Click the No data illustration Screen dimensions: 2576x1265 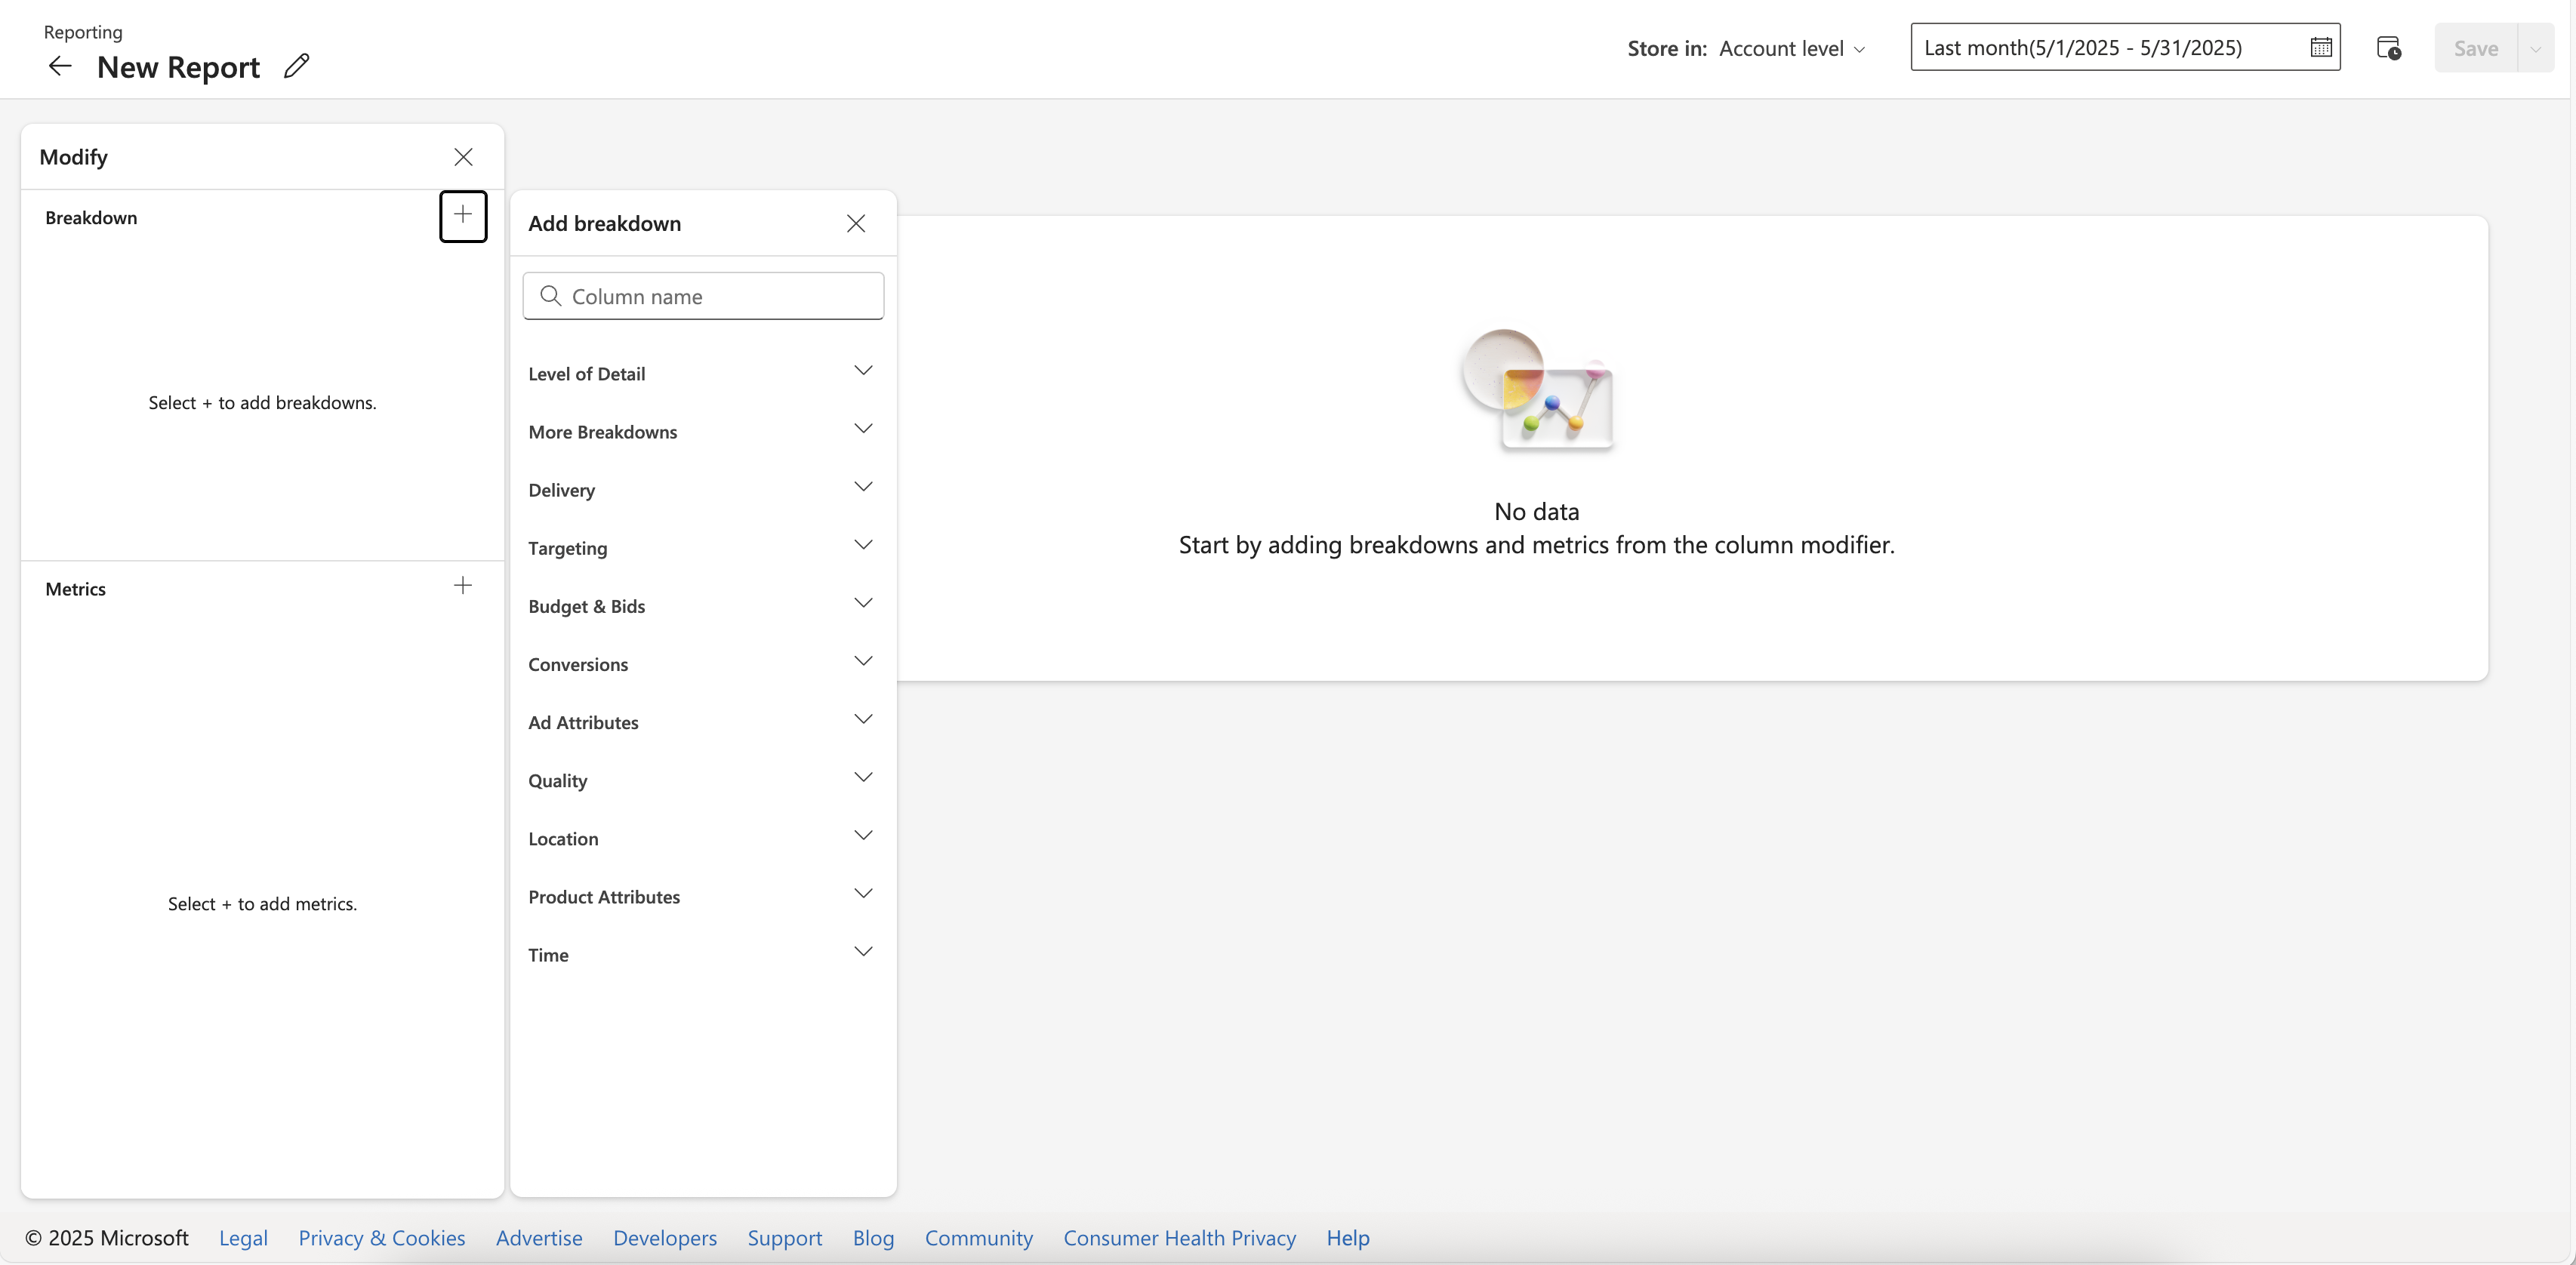[1537, 390]
